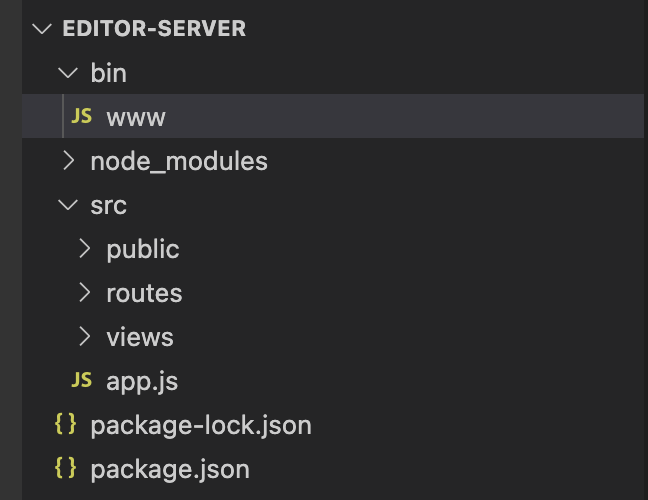Screen dimensions: 648x500
Task: Open package-lock.json in the editor
Action: [201, 425]
